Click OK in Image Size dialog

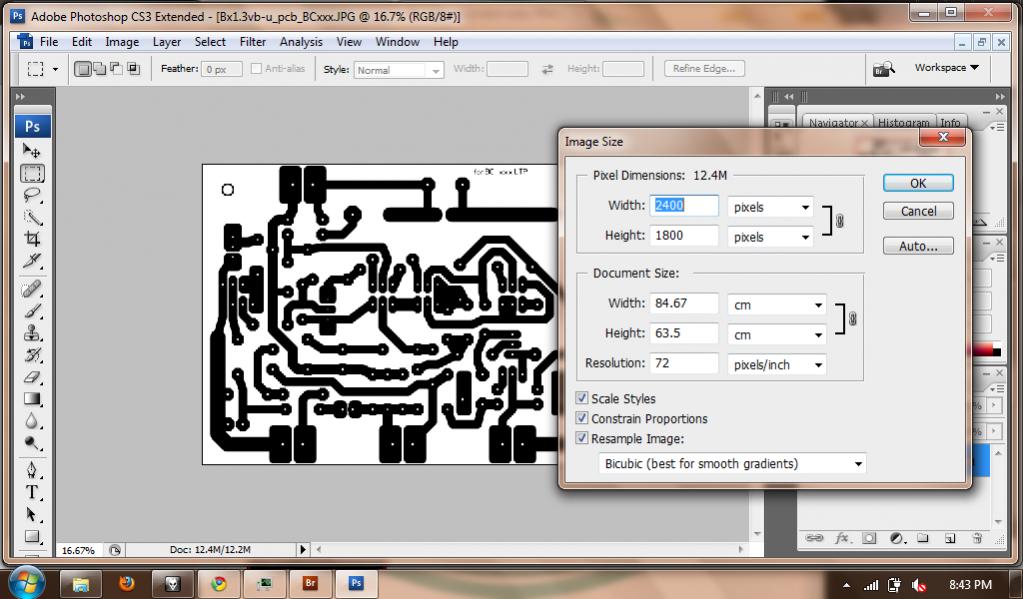[918, 183]
